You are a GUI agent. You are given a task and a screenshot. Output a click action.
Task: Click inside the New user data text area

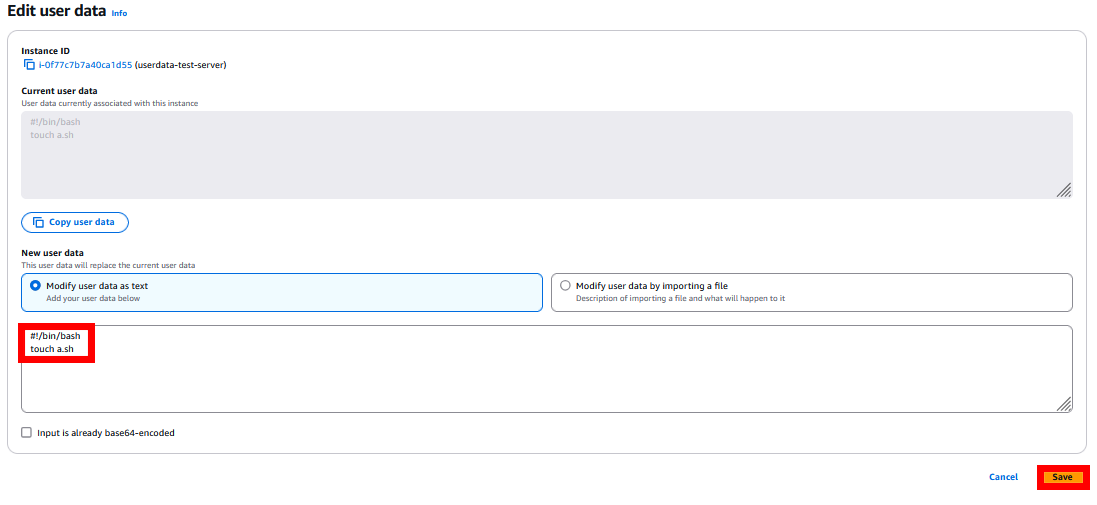click(546, 369)
